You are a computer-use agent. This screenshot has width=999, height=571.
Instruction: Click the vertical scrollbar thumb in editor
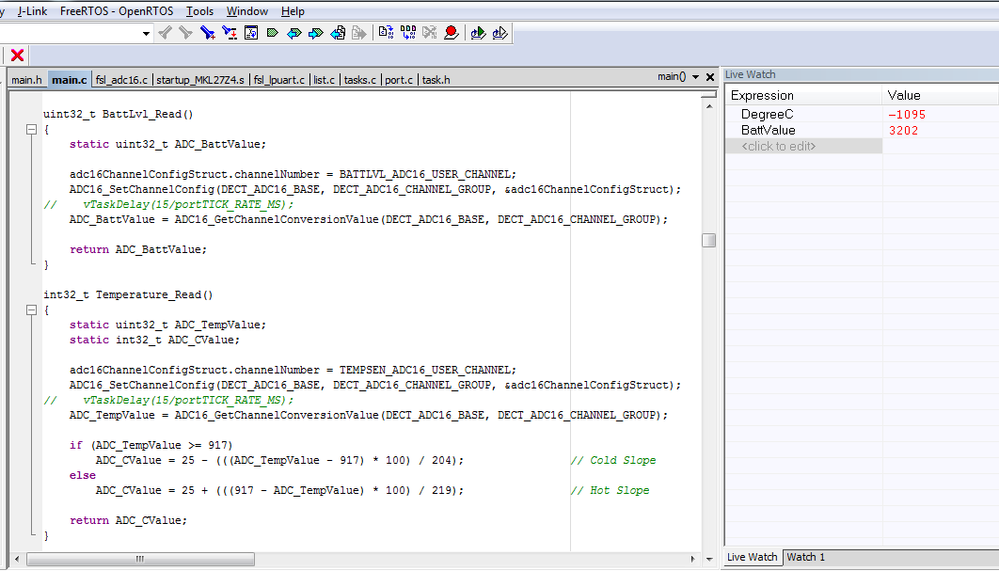tap(708, 240)
